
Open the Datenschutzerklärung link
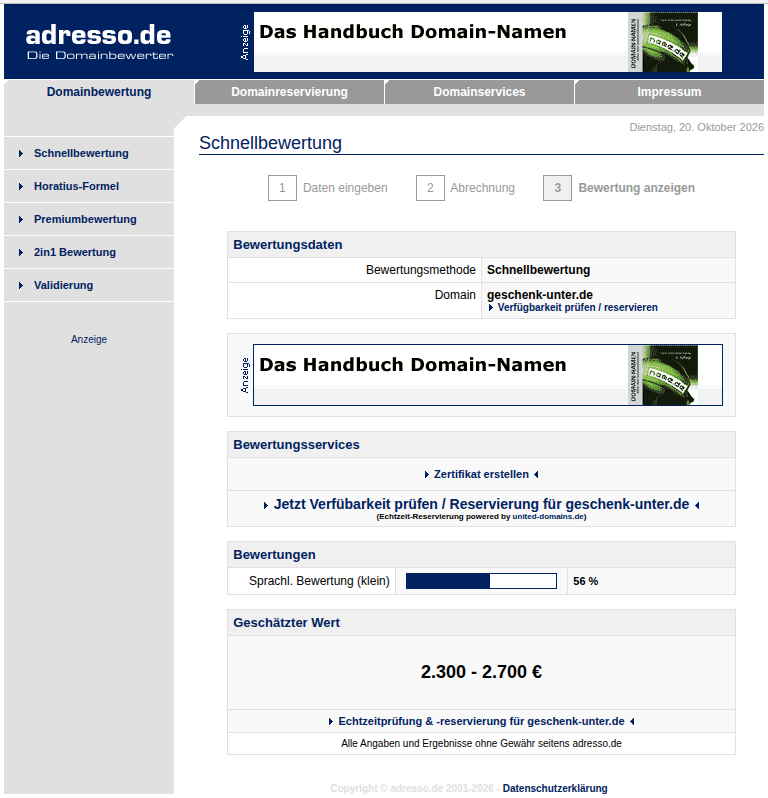point(555,788)
